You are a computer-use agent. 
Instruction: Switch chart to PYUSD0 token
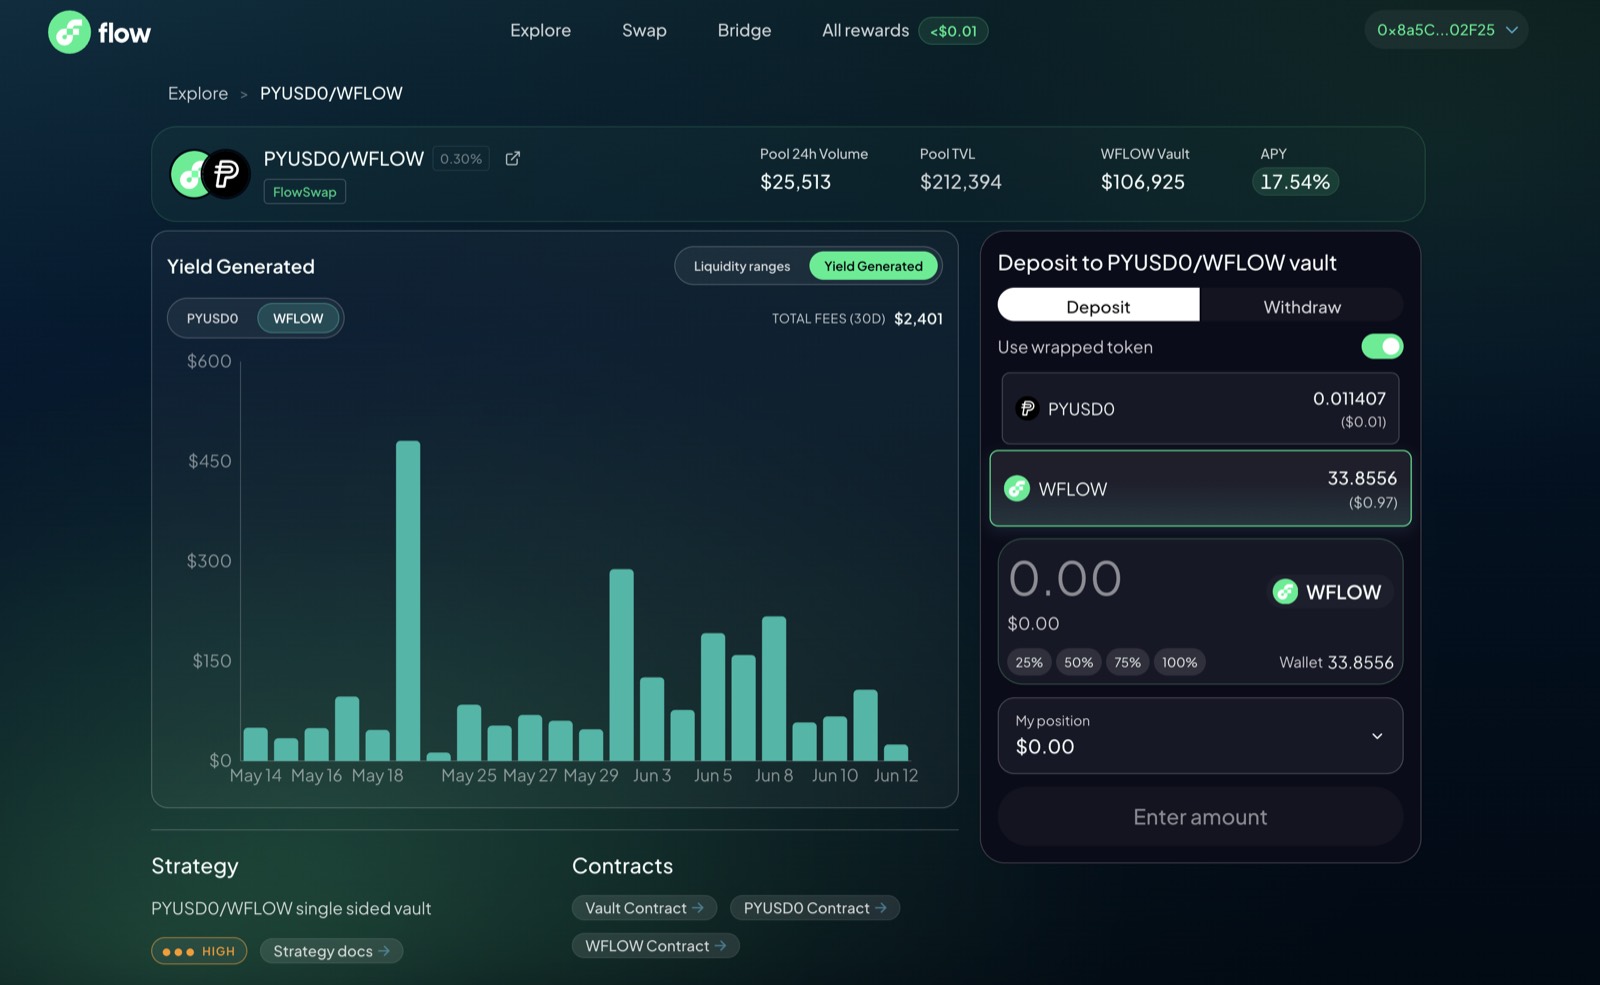pos(212,318)
